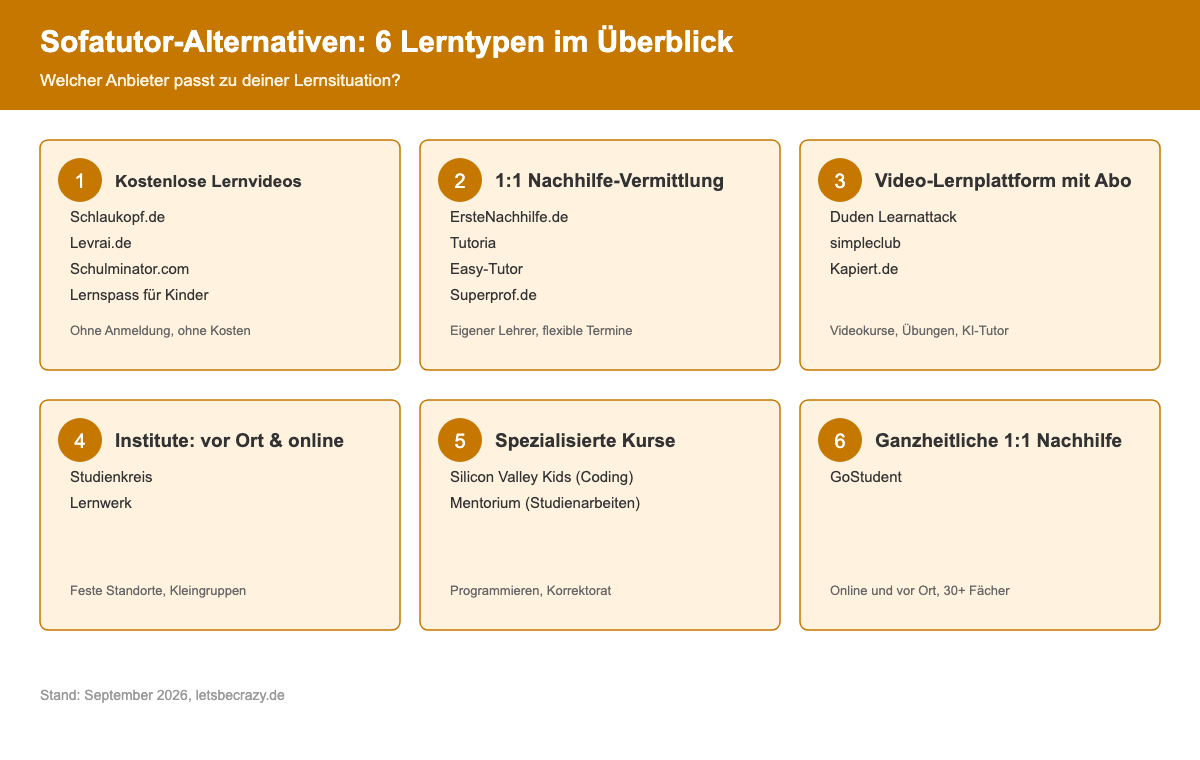Click the number 2 circle badge
This screenshot has width=1200, height=760.
pyautogui.click(x=460, y=181)
